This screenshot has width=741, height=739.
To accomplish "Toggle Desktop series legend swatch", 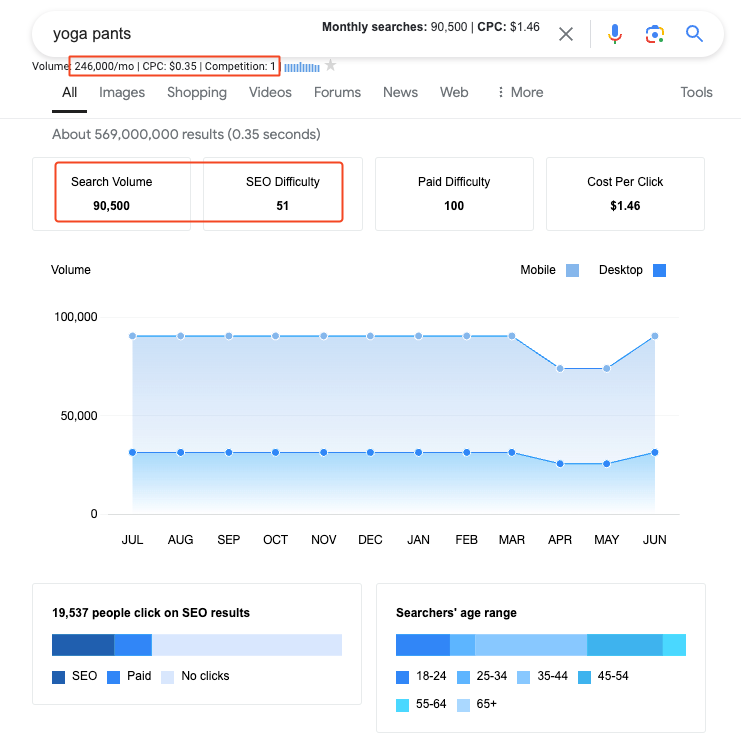I will click(659, 270).
